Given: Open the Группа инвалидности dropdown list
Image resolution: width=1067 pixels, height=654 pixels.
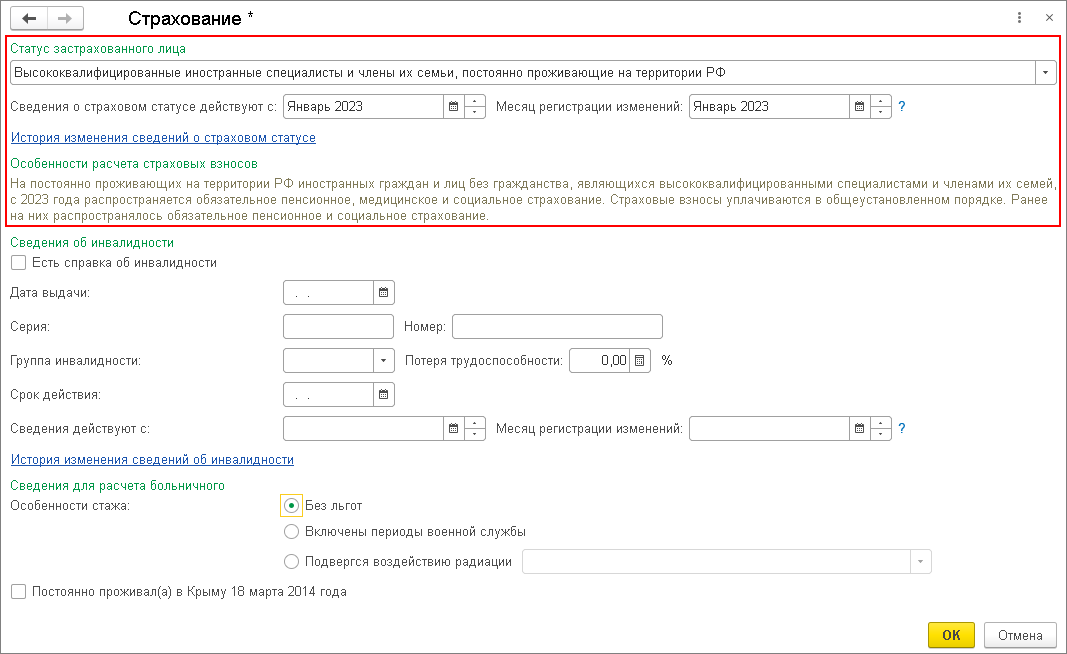Looking at the screenshot, I should click(x=384, y=360).
